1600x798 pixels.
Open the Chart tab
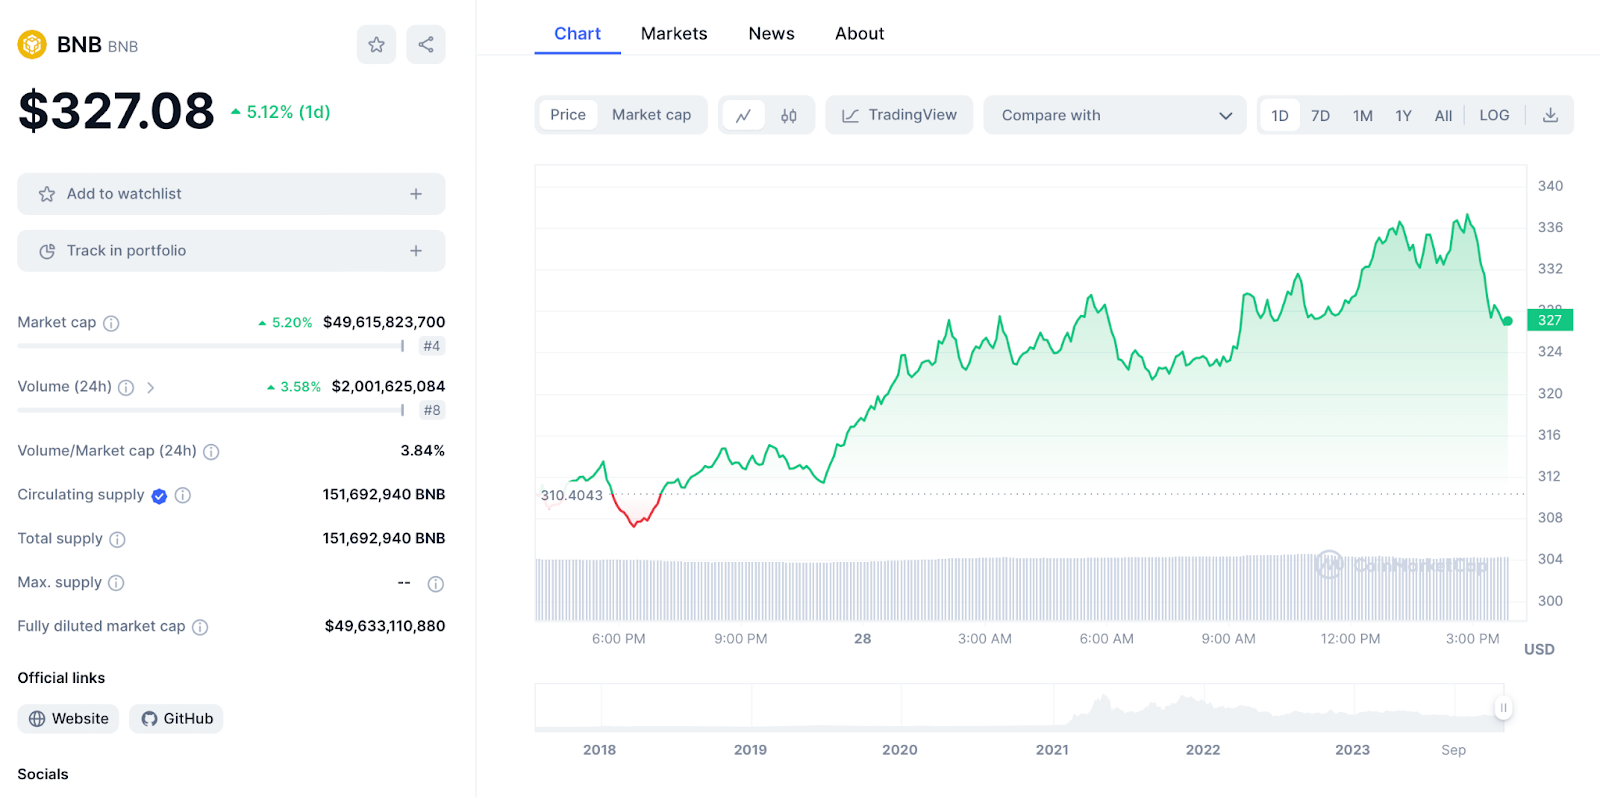[x=578, y=33]
